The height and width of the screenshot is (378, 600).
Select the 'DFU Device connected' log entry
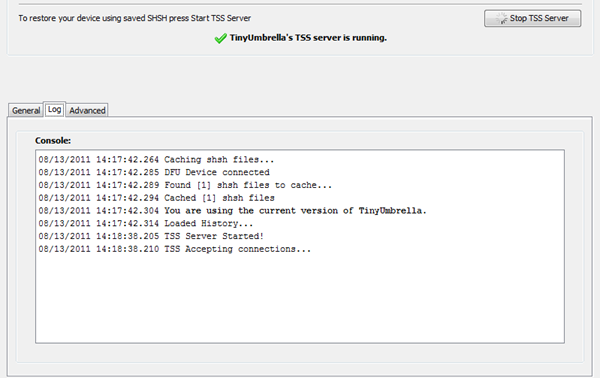point(154,172)
